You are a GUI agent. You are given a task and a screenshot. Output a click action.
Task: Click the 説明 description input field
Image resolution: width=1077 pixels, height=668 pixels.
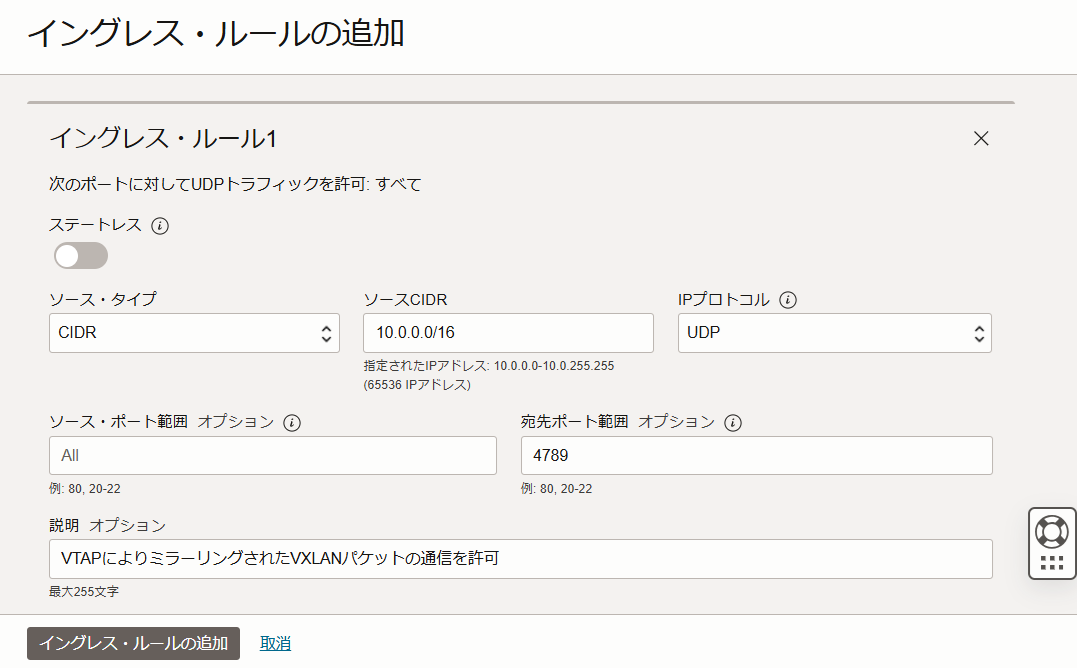(520, 559)
